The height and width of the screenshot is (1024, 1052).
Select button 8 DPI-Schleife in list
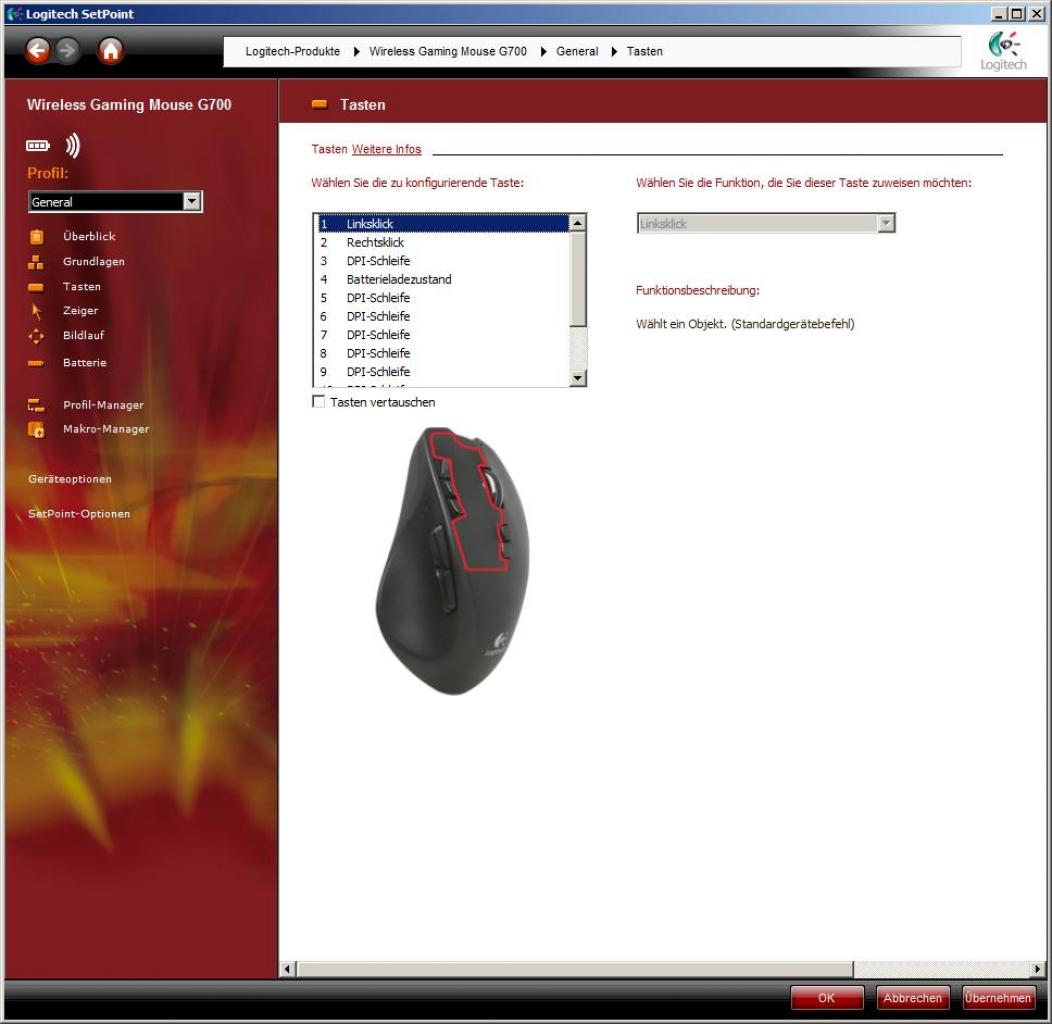[x=443, y=353]
